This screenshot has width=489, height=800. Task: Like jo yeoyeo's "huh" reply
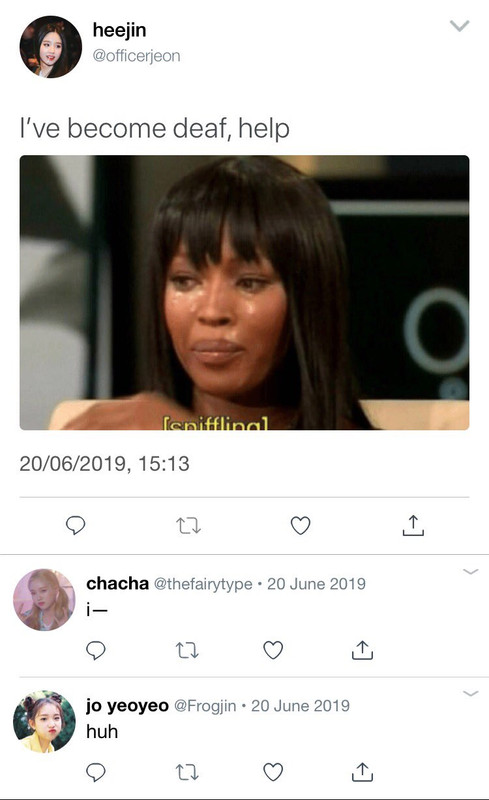(273, 772)
